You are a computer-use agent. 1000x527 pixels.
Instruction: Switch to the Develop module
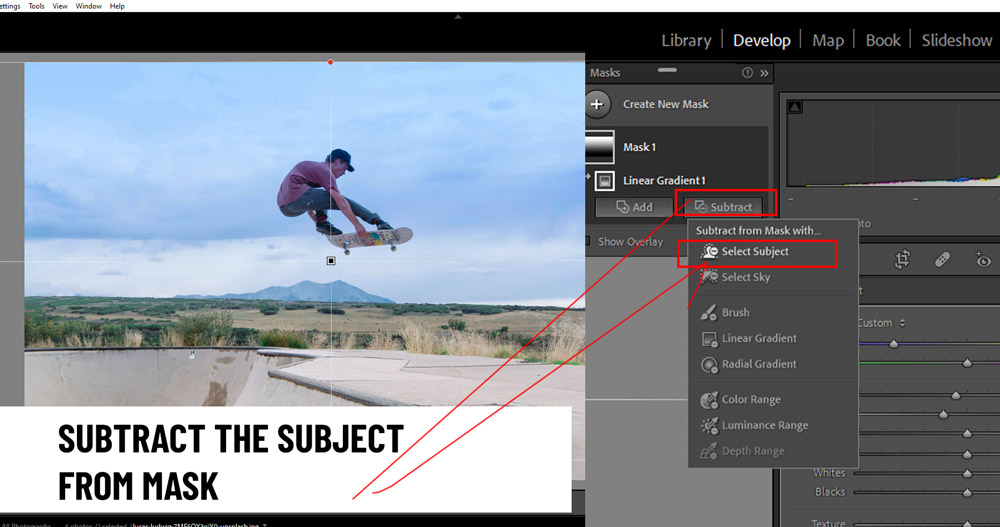tap(761, 40)
